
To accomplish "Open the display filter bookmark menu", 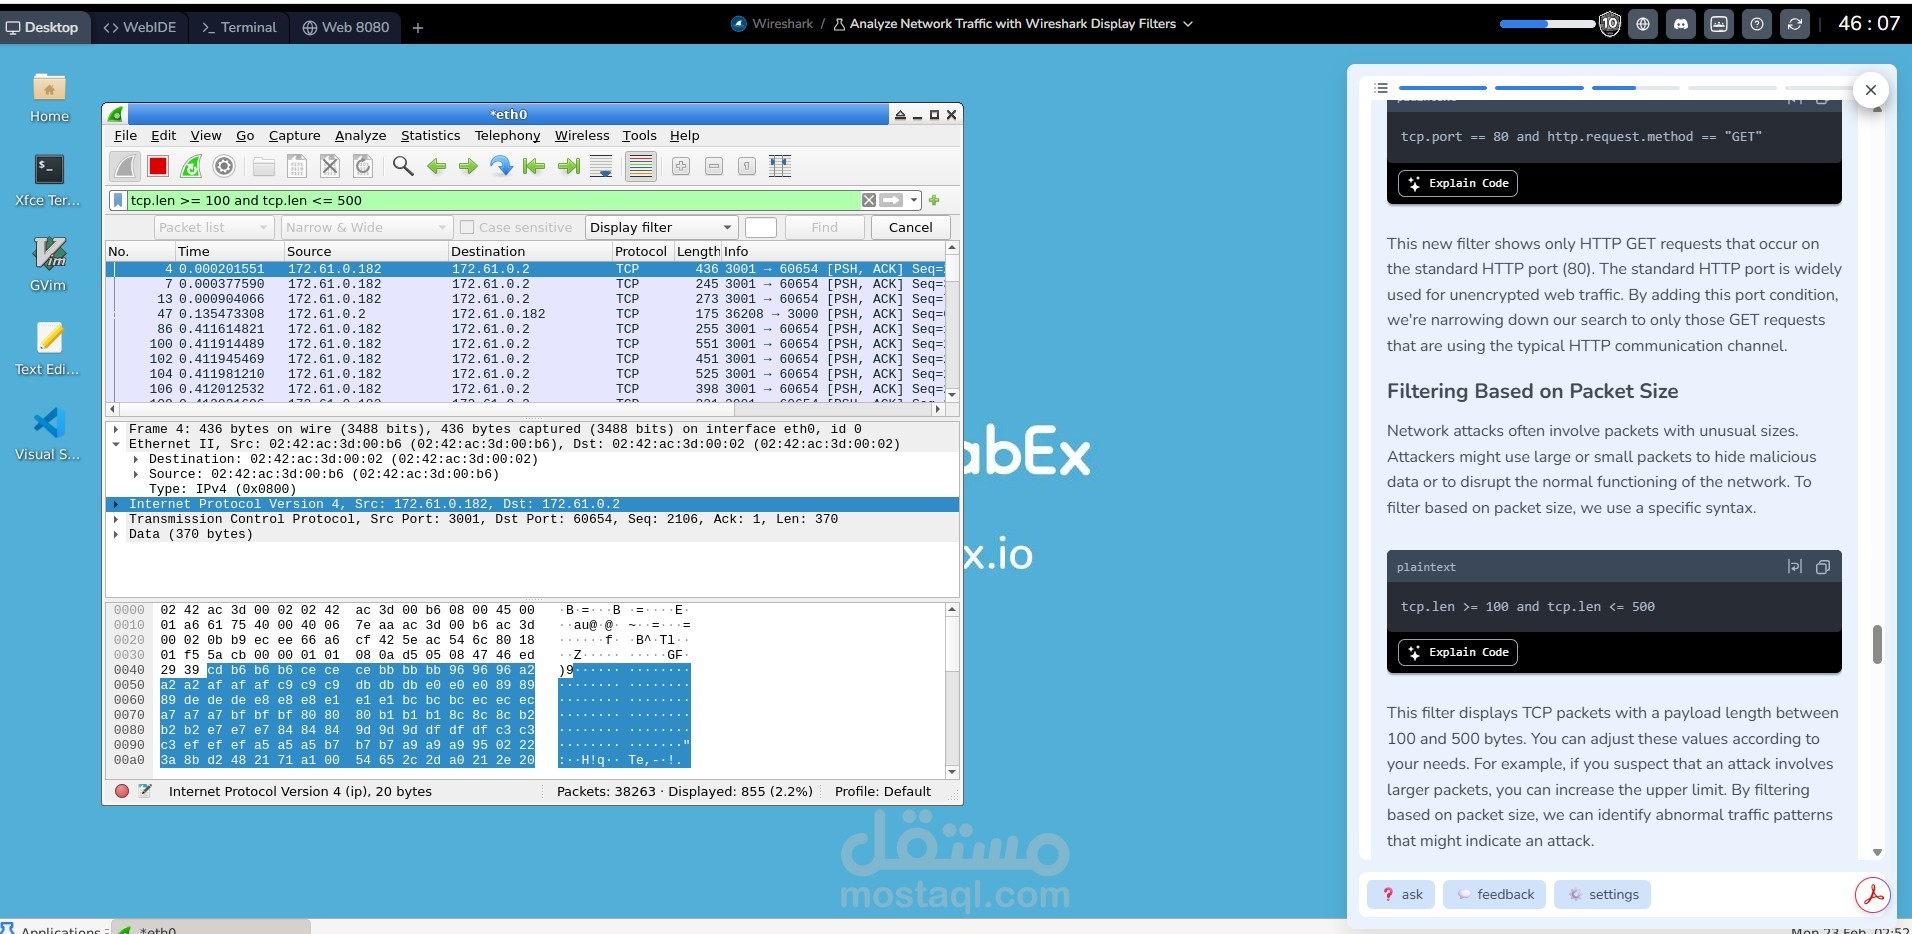I will coord(118,200).
